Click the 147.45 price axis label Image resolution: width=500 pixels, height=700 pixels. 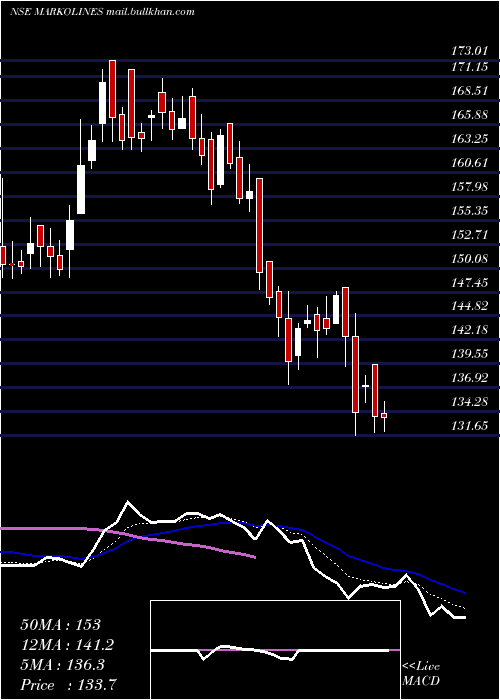(469, 283)
